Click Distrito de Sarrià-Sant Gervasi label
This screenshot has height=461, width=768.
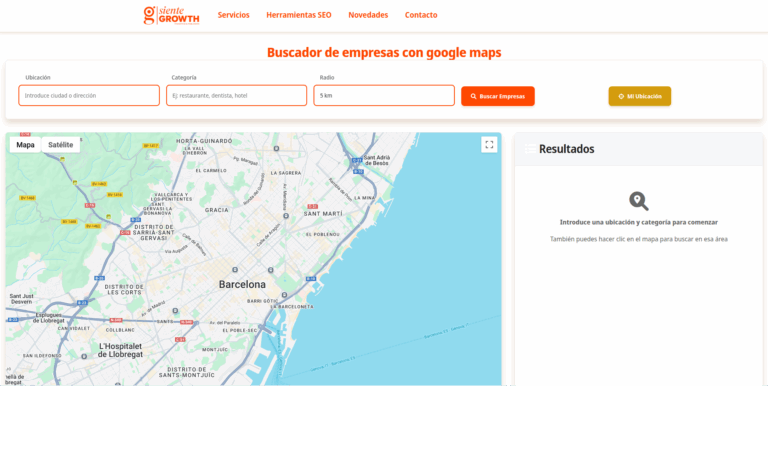(154, 233)
